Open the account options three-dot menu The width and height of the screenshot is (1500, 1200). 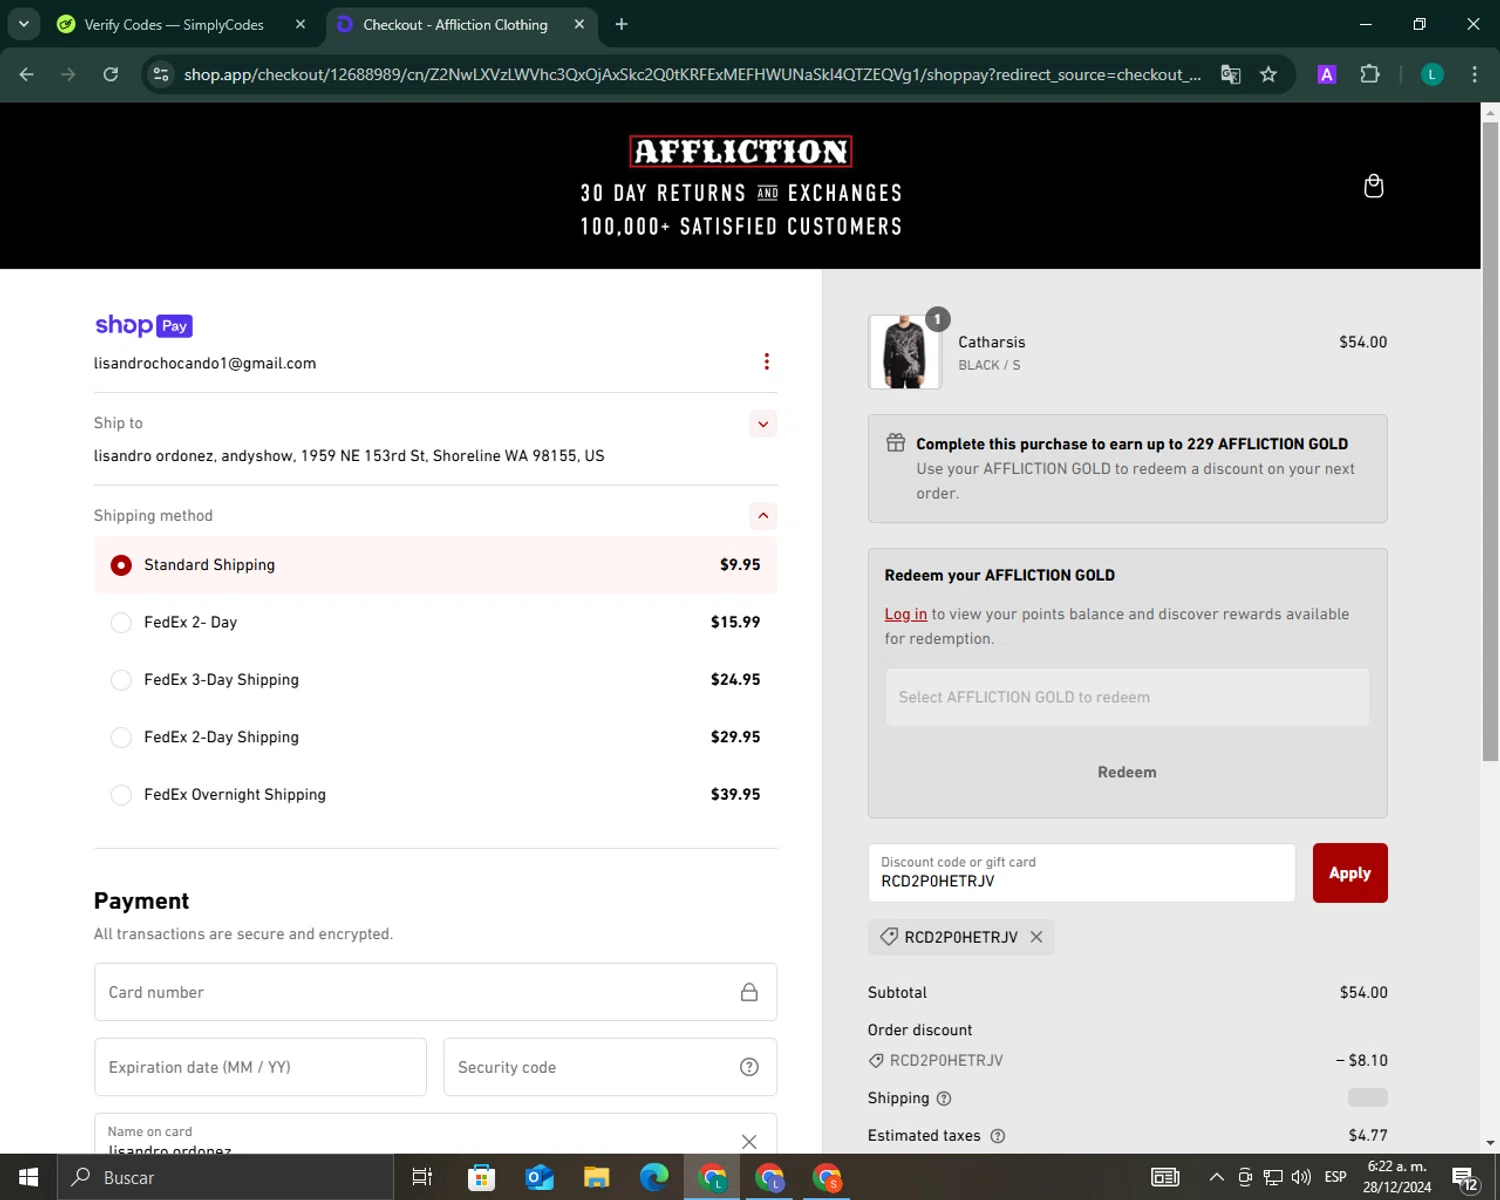pyautogui.click(x=766, y=361)
